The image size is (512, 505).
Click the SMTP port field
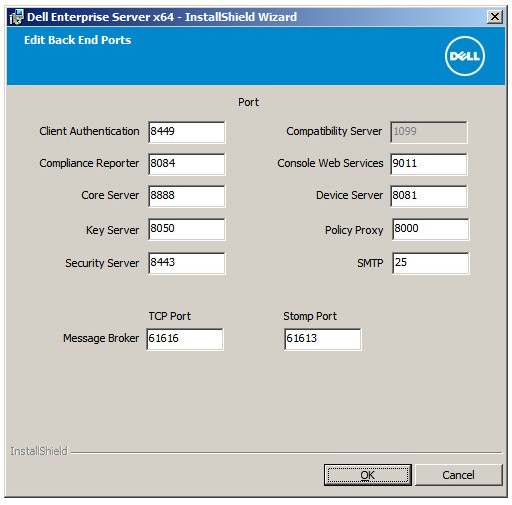pyautogui.click(x=430, y=263)
